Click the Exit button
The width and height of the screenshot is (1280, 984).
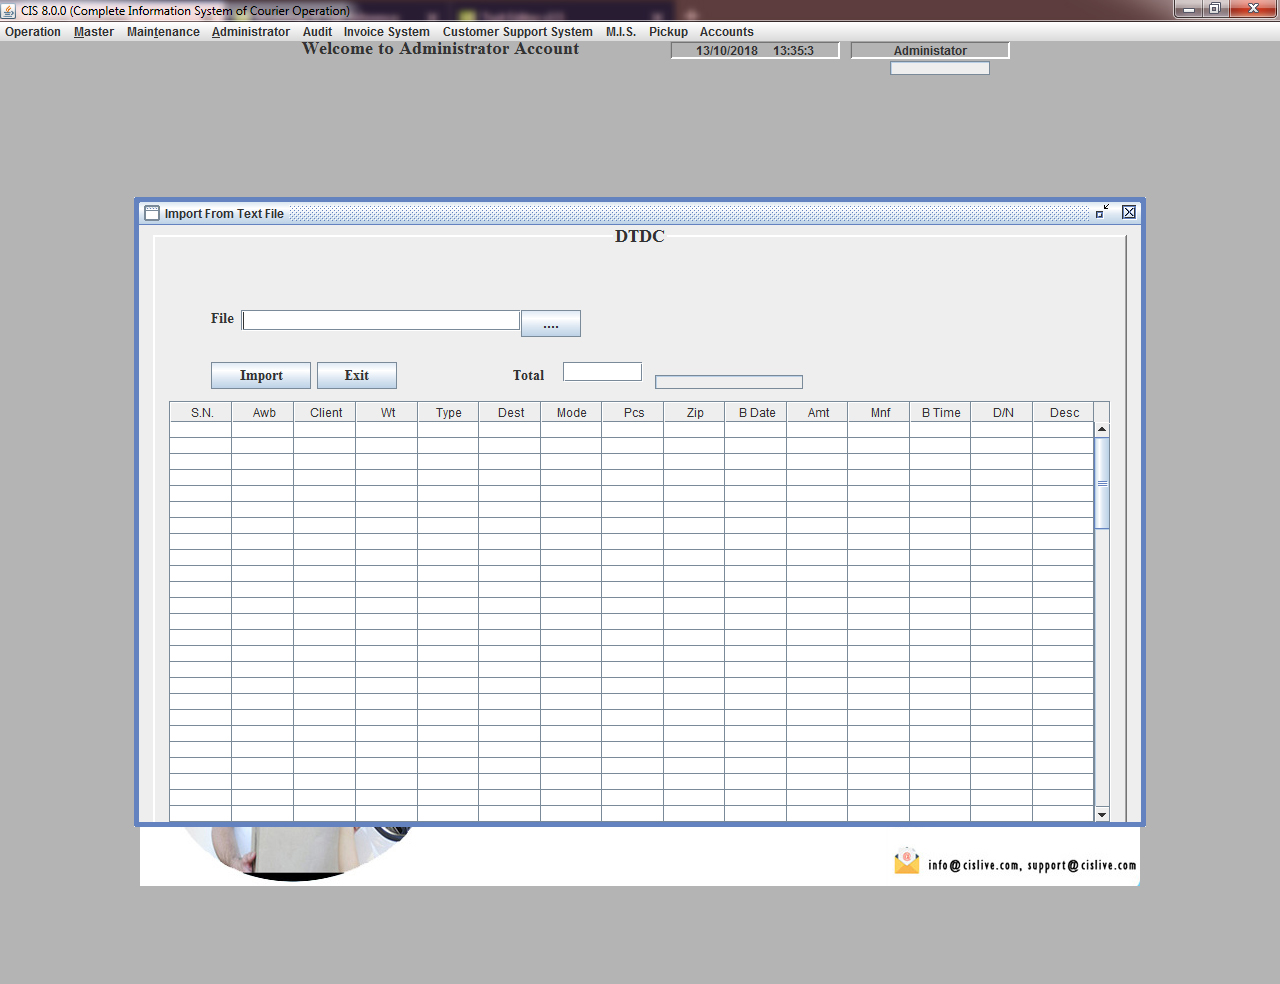pos(357,375)
